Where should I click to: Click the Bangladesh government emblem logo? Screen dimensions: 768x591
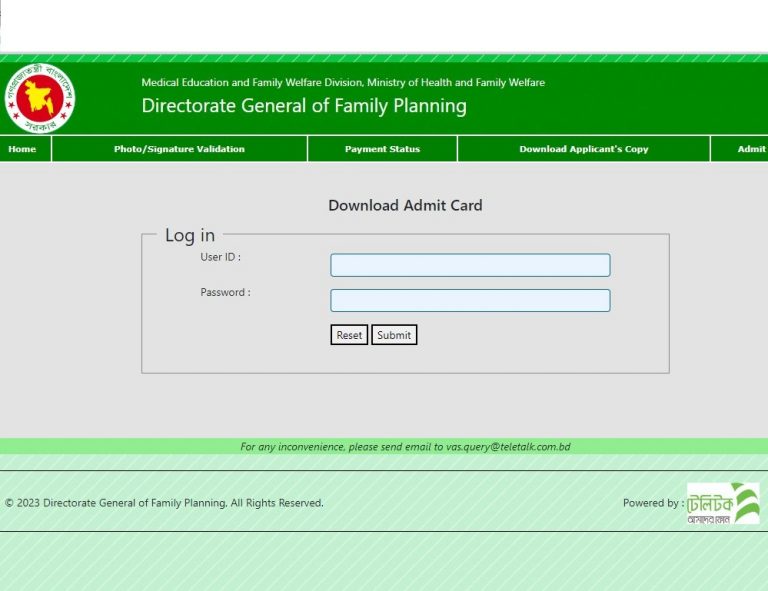click(40, 98)
